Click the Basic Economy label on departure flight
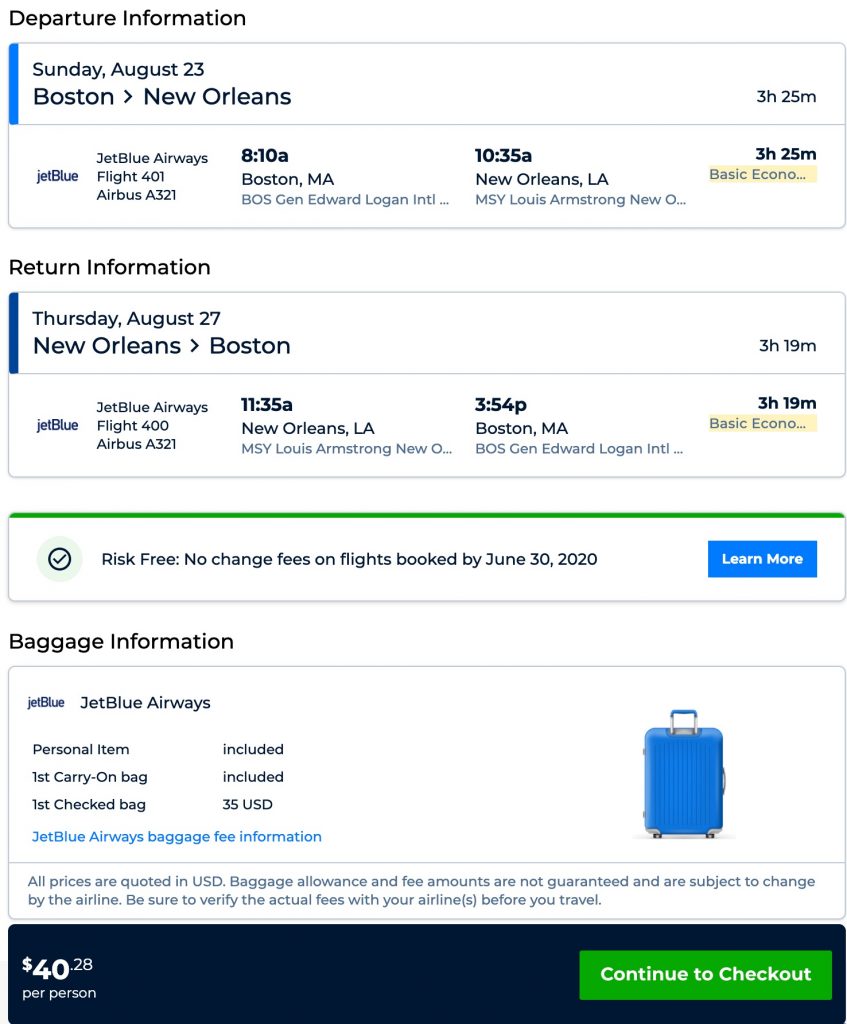 (x=762, y=174)
